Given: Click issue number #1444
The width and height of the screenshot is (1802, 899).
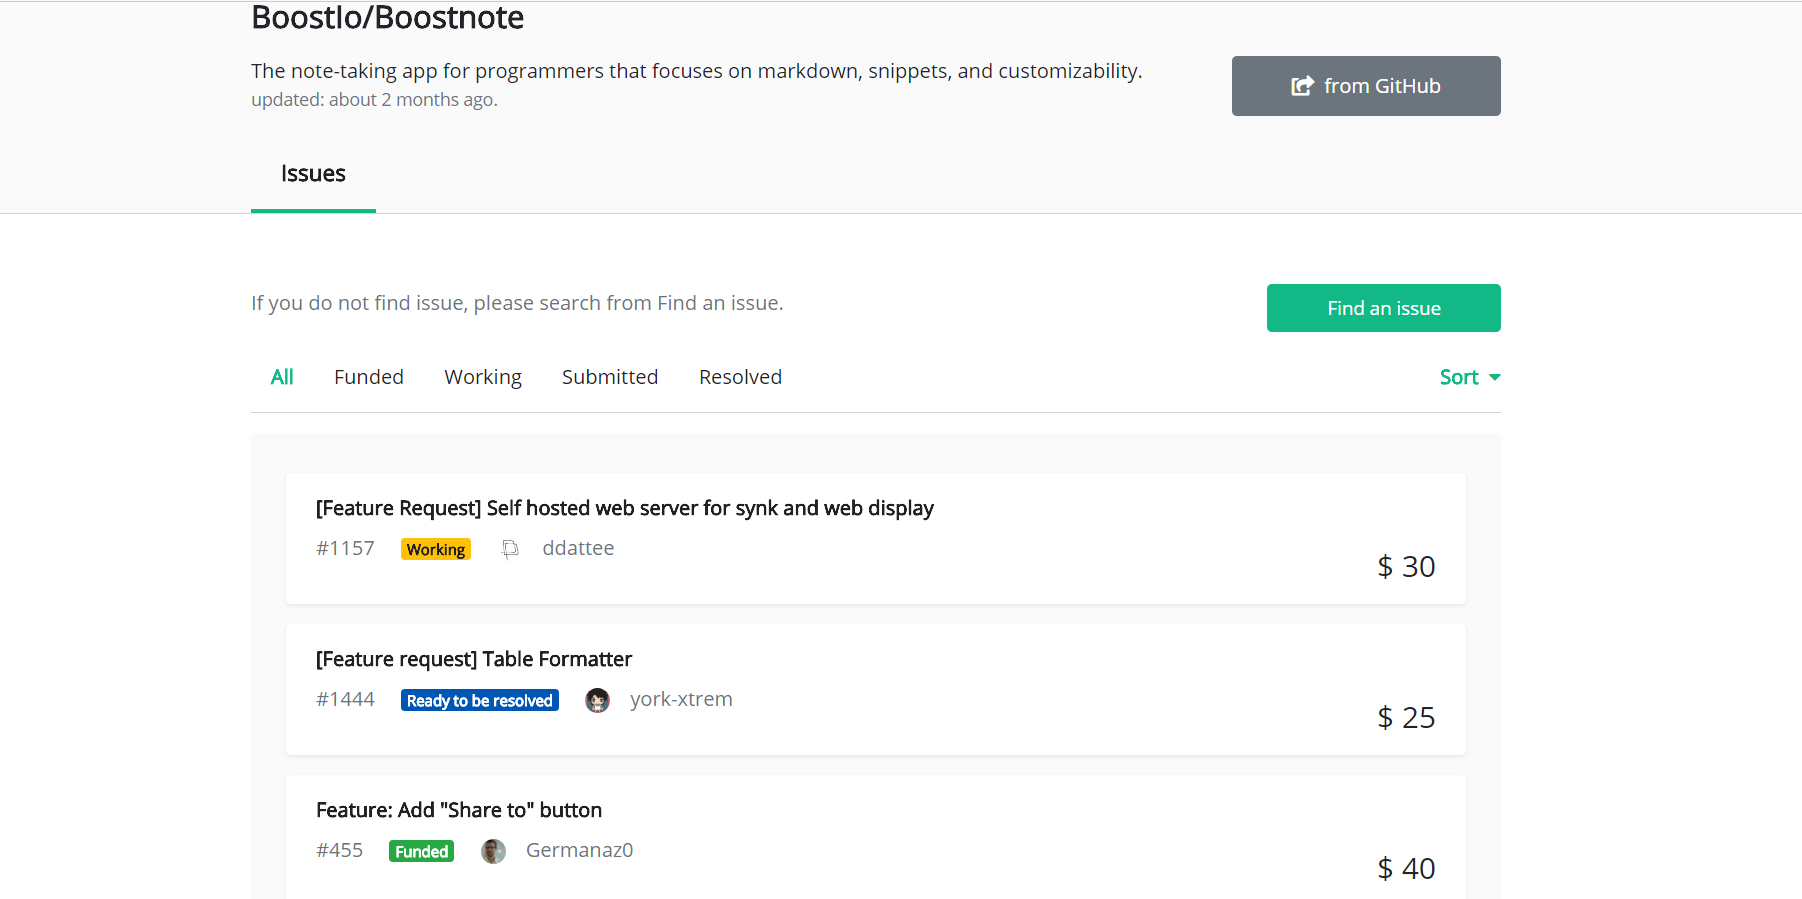Looking at the screenshot, I should point(345,699).
